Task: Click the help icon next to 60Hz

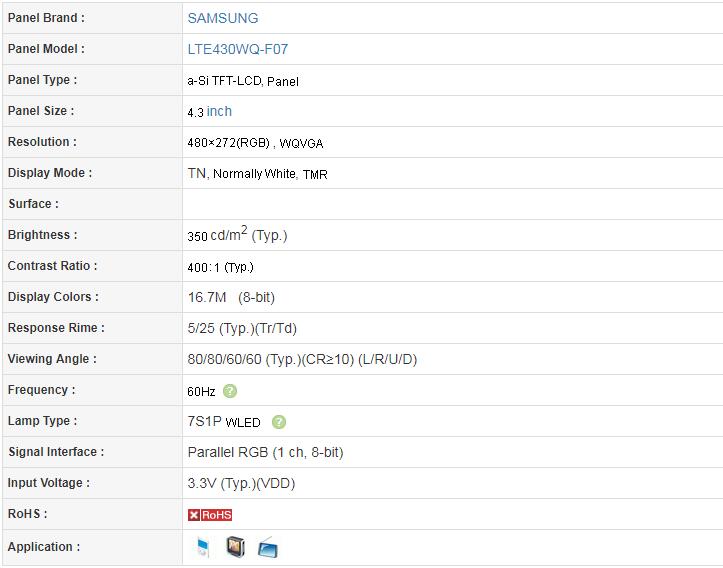Action: coord(230,391)
